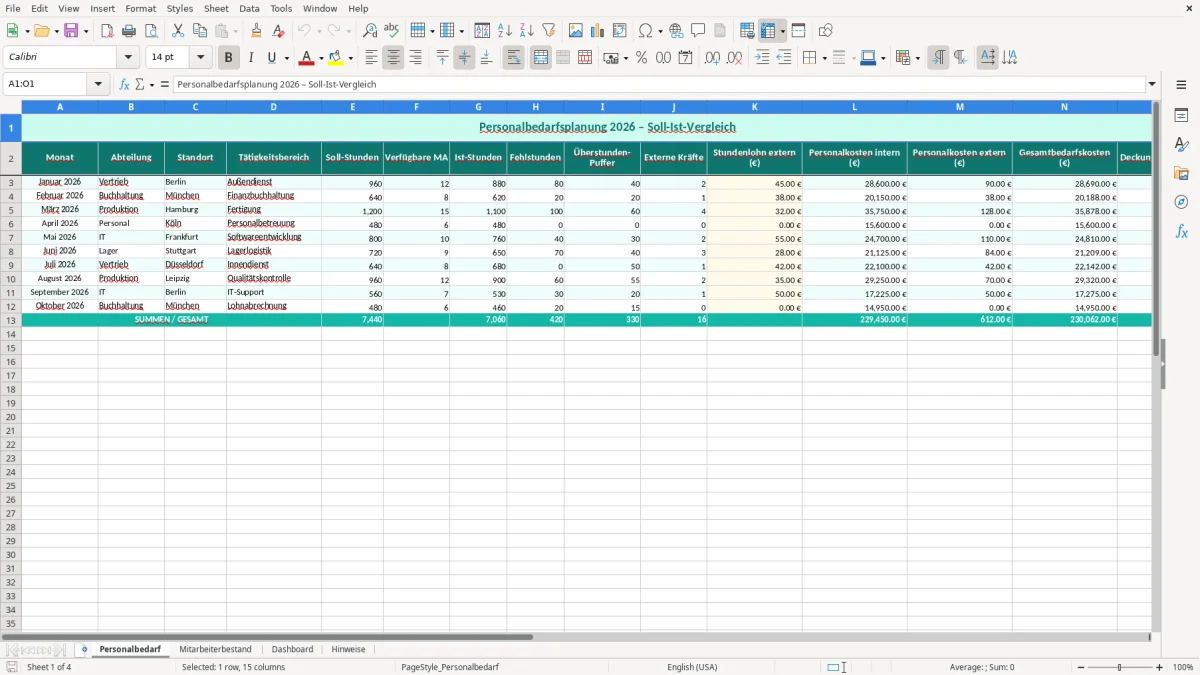Click Sort Descending icon
This screenshot has width=1200, height=675.
527,31
